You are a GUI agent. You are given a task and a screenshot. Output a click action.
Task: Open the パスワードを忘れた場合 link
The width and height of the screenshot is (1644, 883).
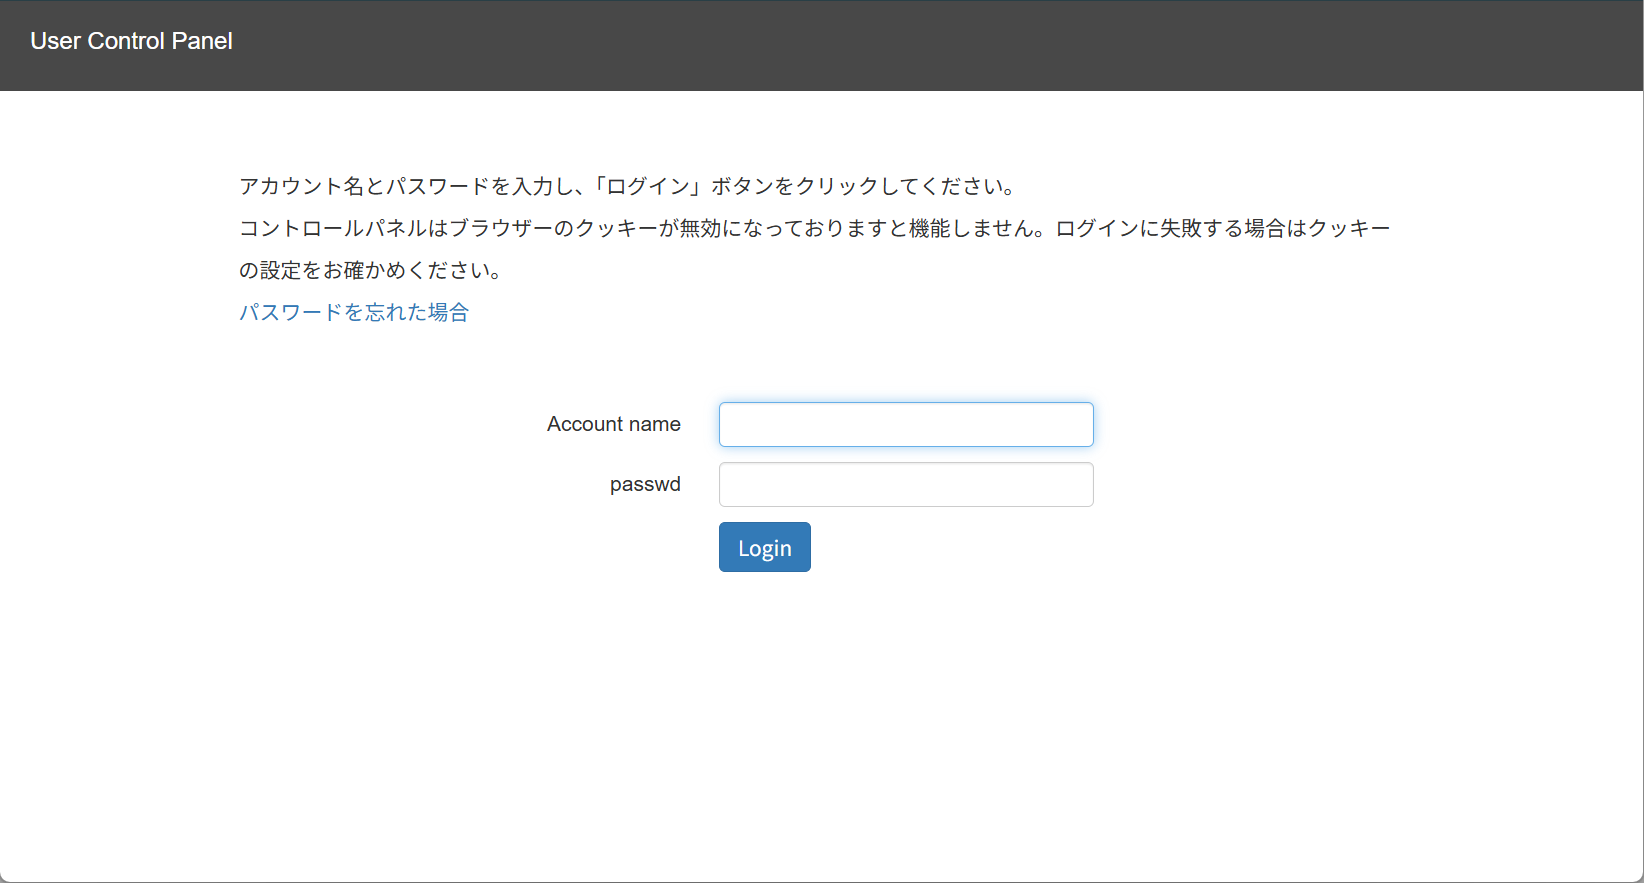[x=354, y=312]
